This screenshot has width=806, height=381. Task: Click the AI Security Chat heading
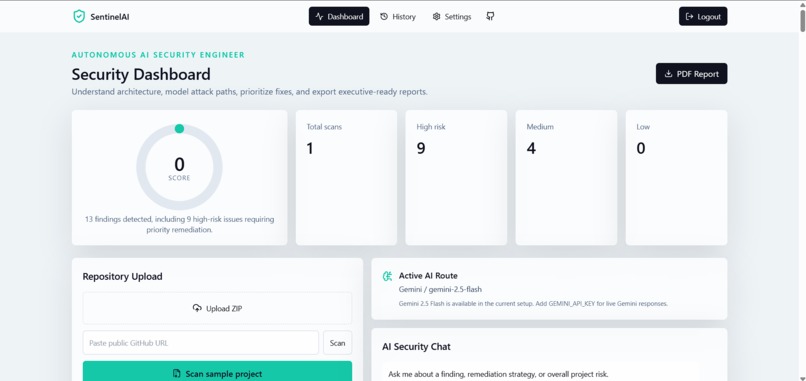(x=416, y=347)
